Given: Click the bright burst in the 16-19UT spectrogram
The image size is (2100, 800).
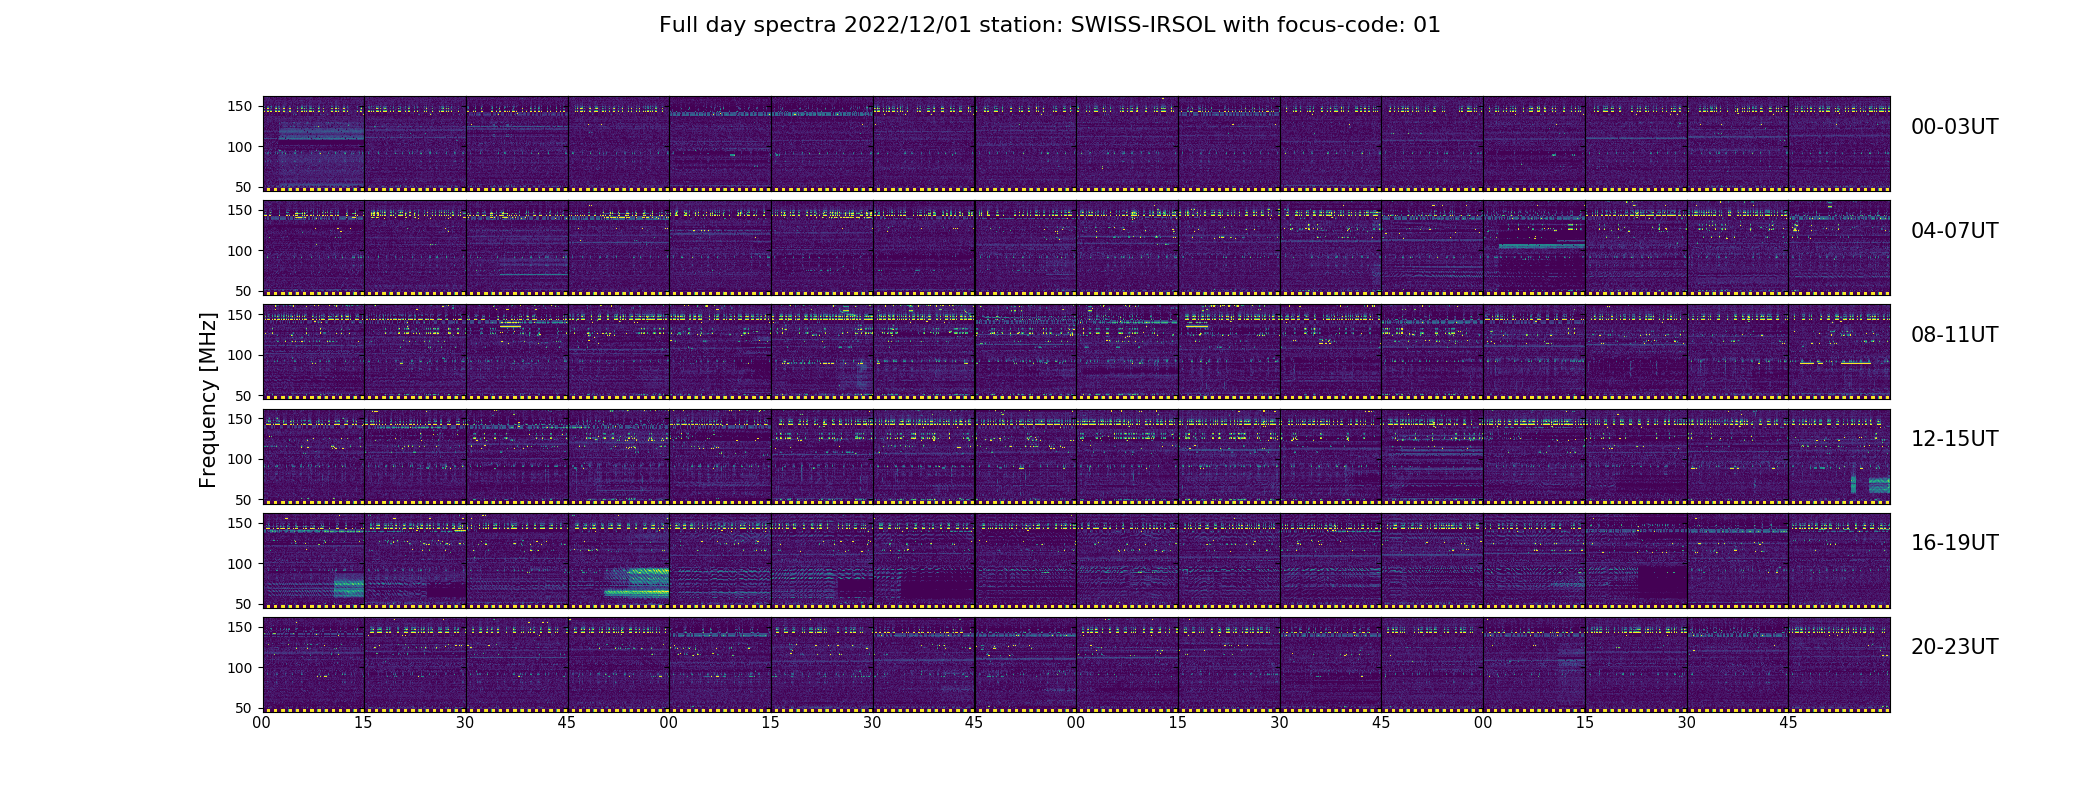Looking at the screenshot, I should coord(637,582).
